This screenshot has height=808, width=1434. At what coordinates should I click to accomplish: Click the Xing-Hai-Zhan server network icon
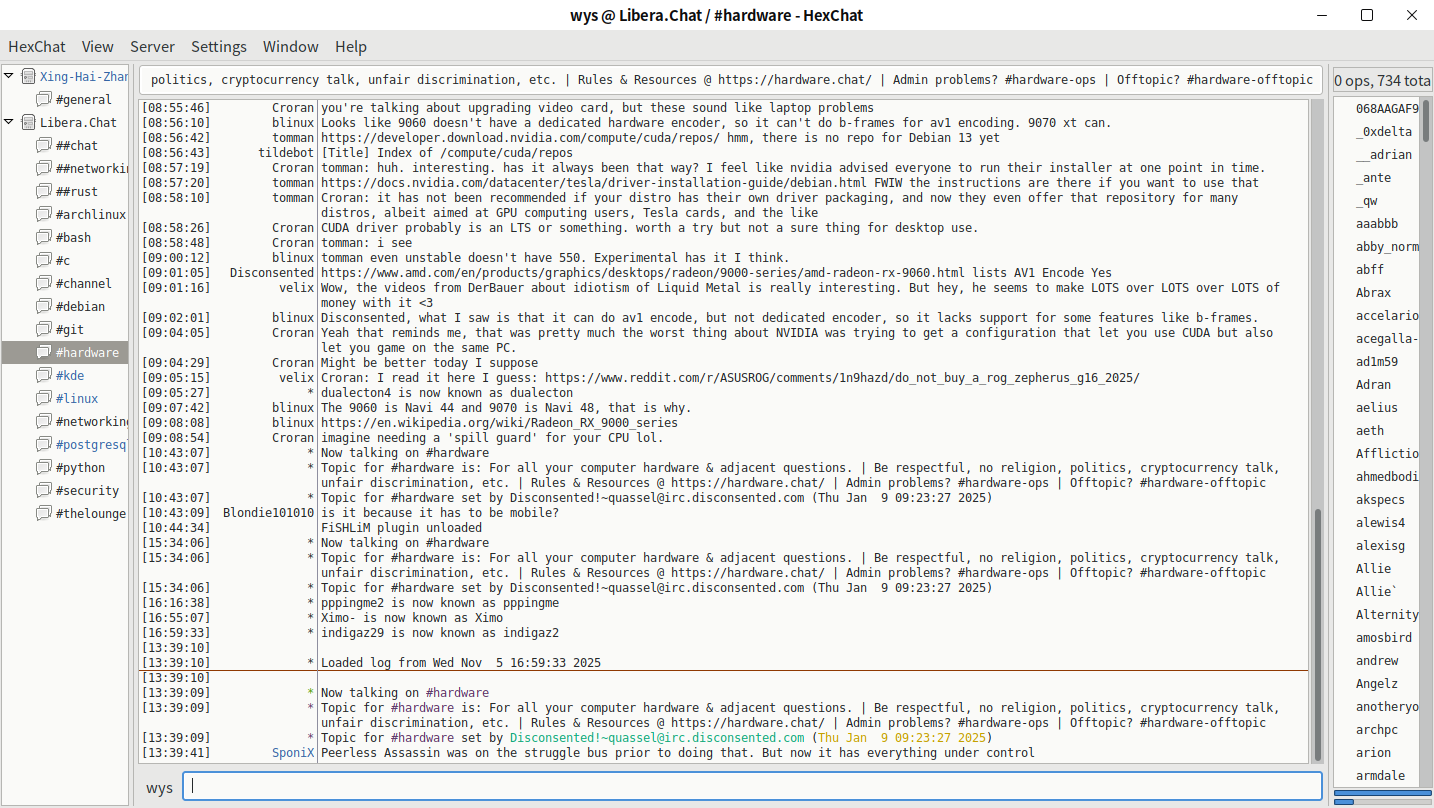[28, 76]
